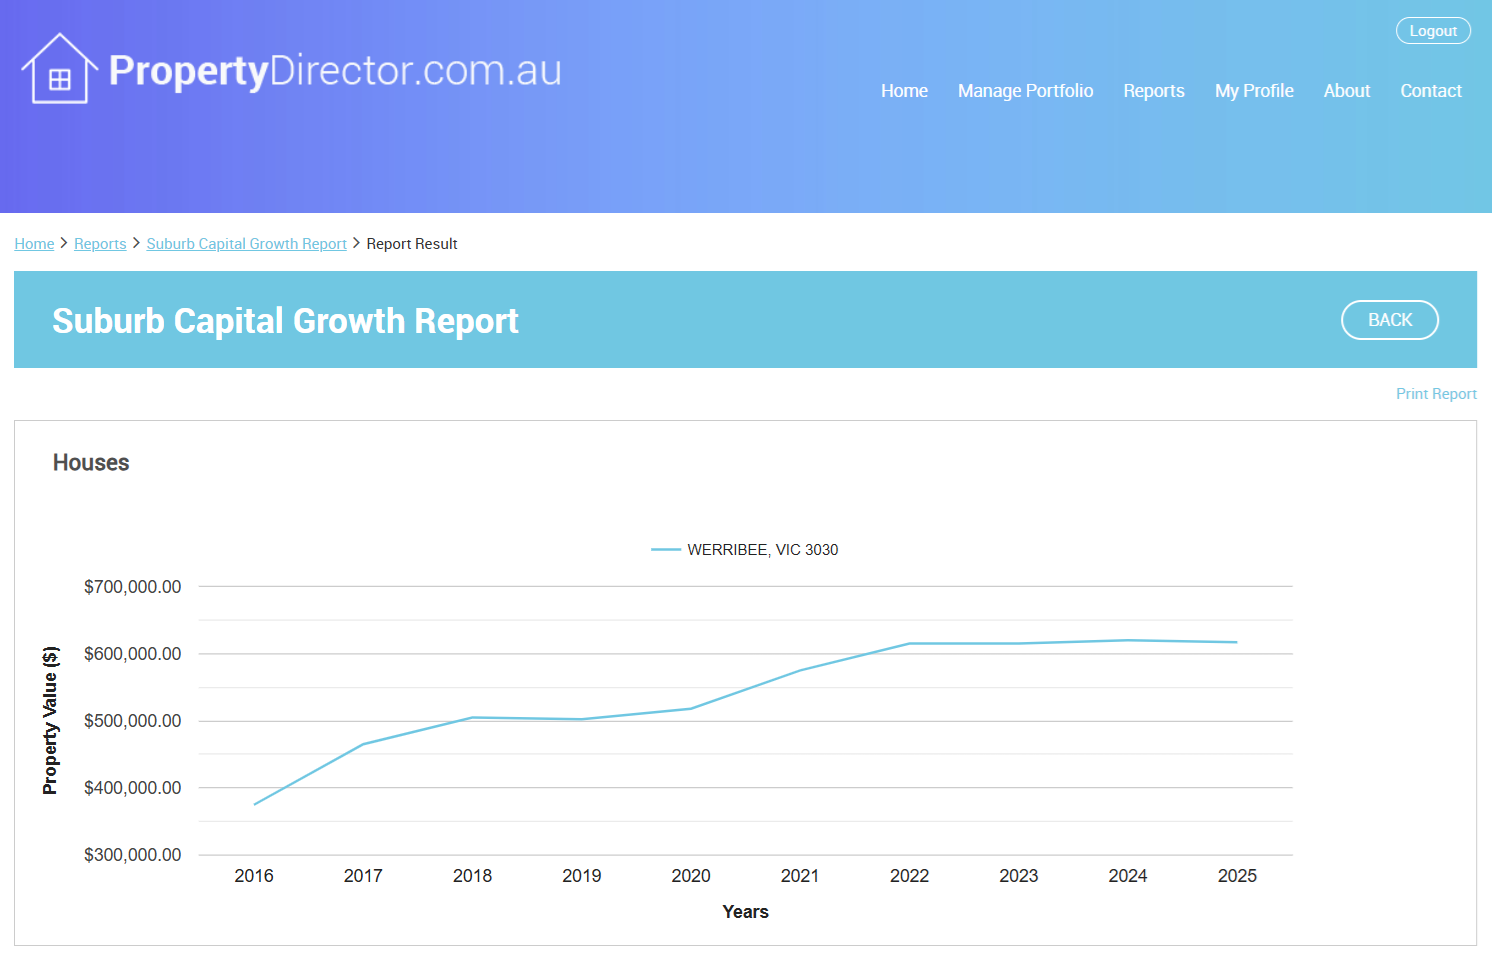Click the 2016 starting point of line
The height and width of the screenshot is (970, 1492).
click(255, 804)
